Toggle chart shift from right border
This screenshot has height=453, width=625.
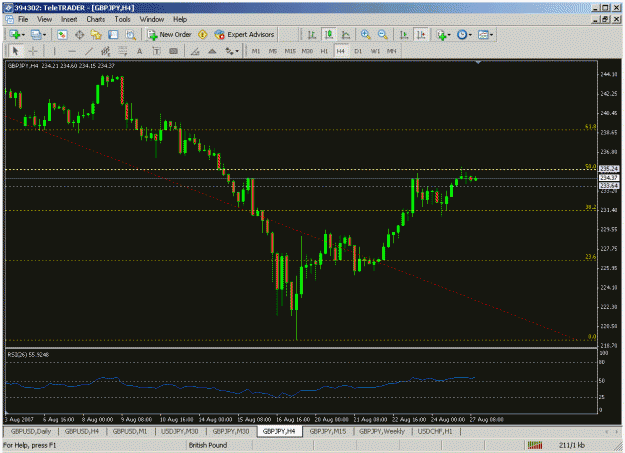tap(421, 35)
